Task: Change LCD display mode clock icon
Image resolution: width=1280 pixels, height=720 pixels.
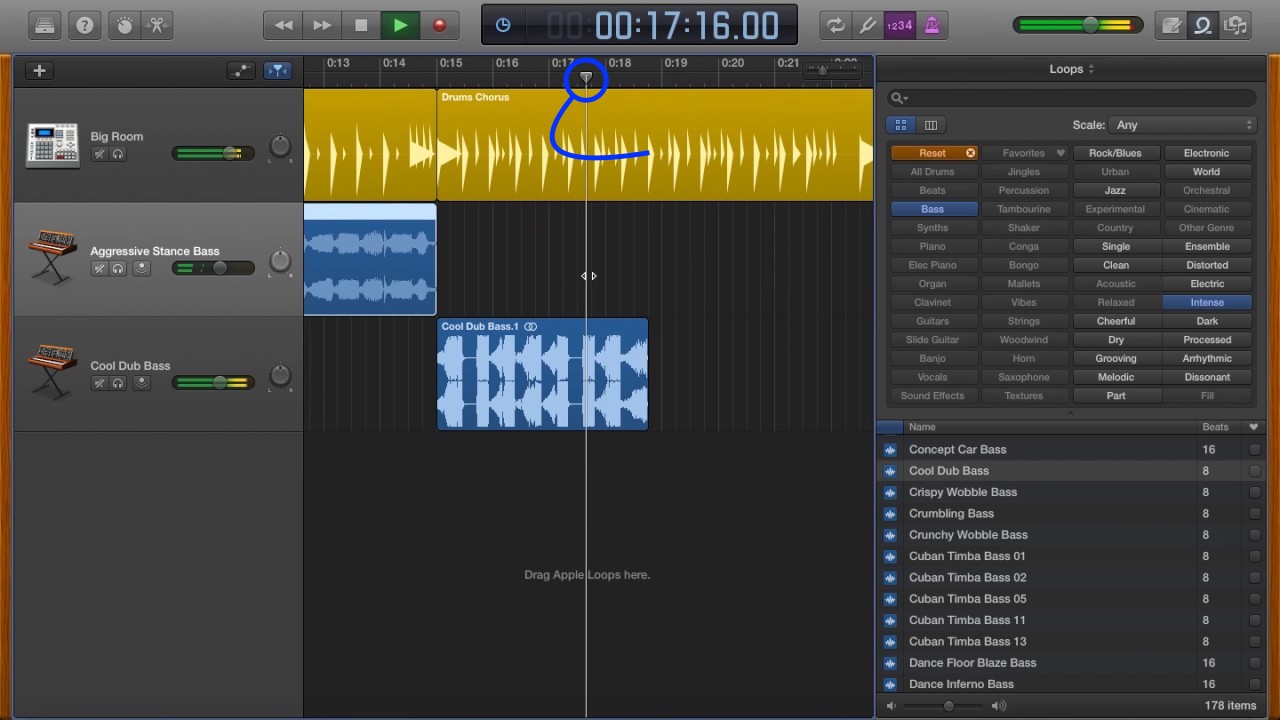Action: click(503, 25)
